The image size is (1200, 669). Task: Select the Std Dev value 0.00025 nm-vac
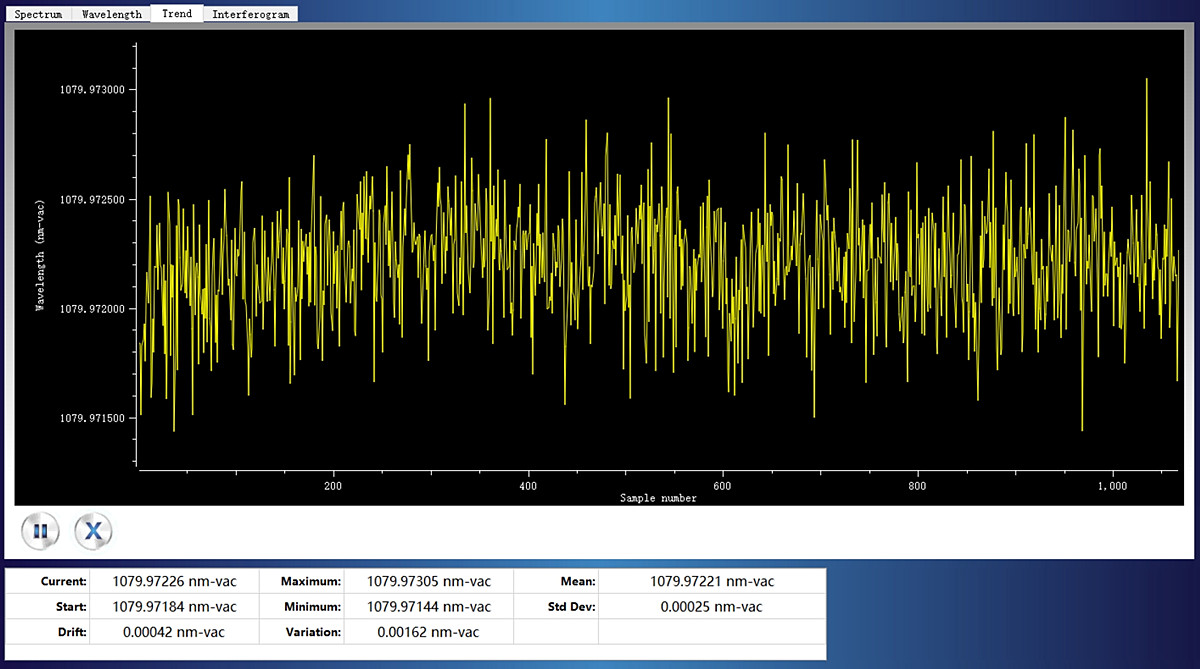[x=712, y=606]
